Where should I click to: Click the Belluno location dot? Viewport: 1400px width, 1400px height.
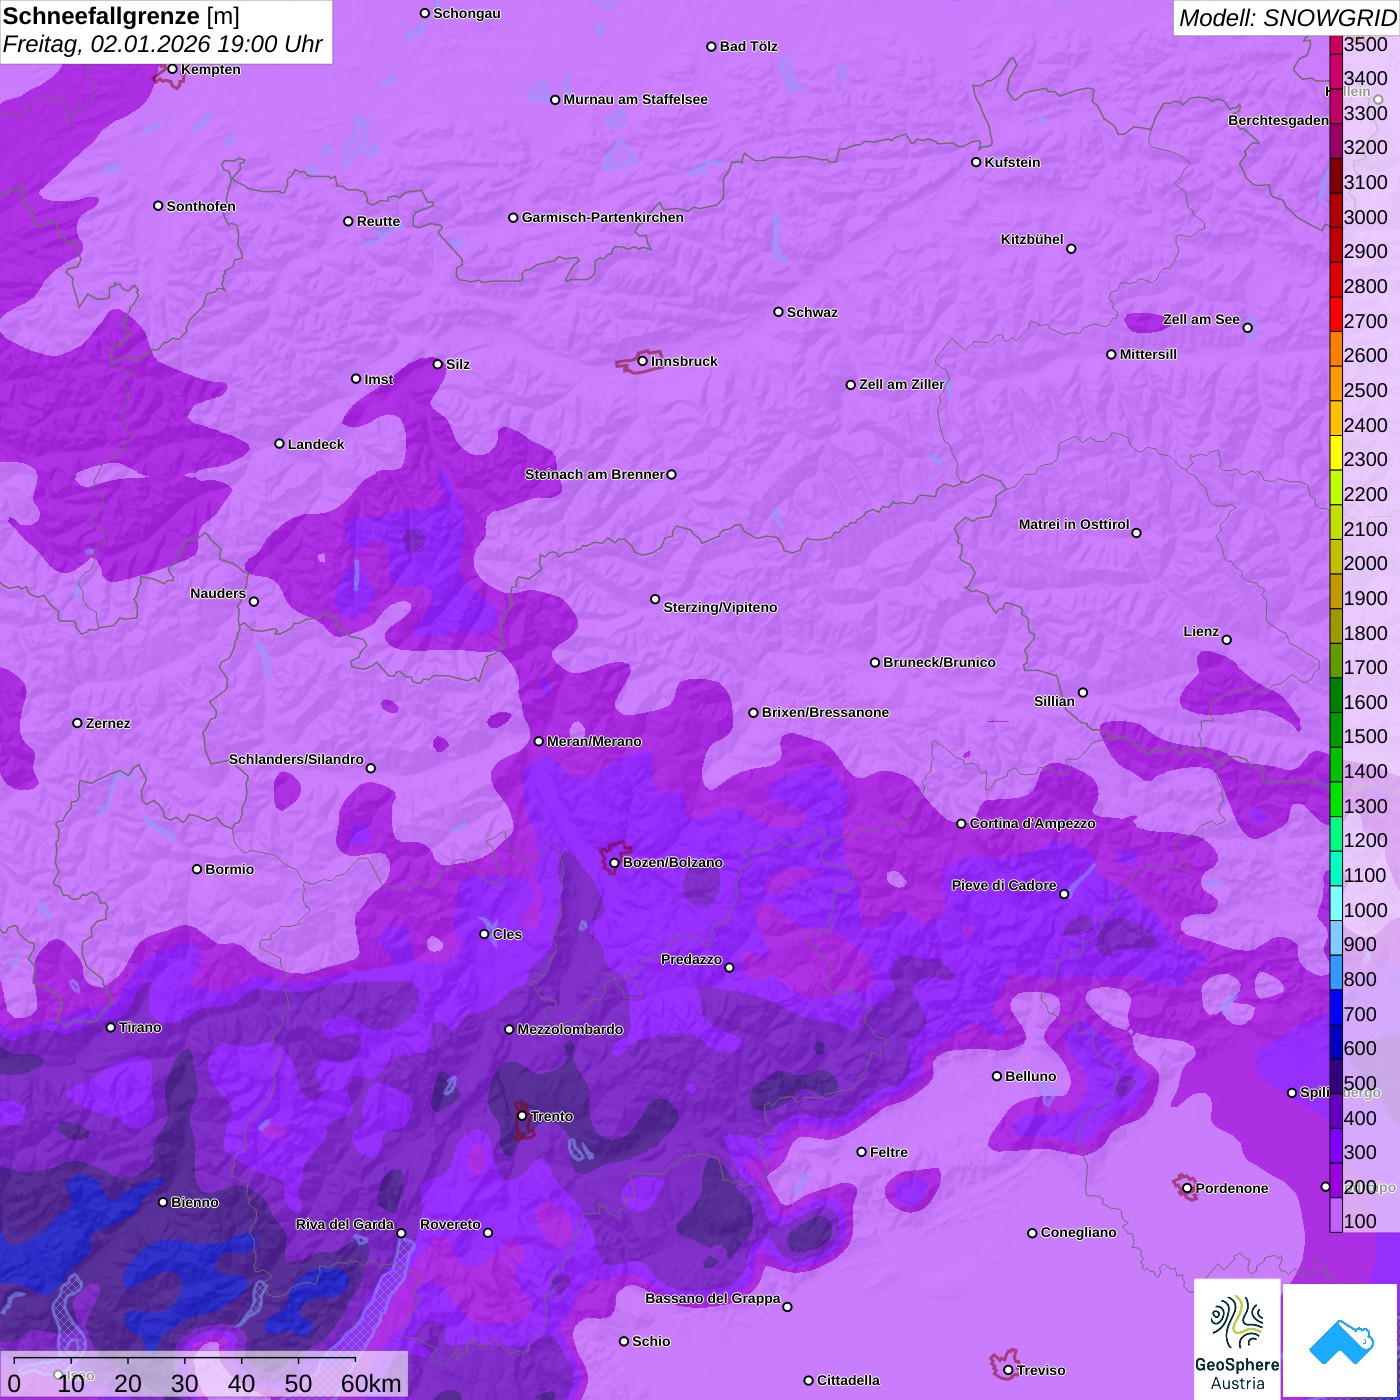coord(996,1076)
